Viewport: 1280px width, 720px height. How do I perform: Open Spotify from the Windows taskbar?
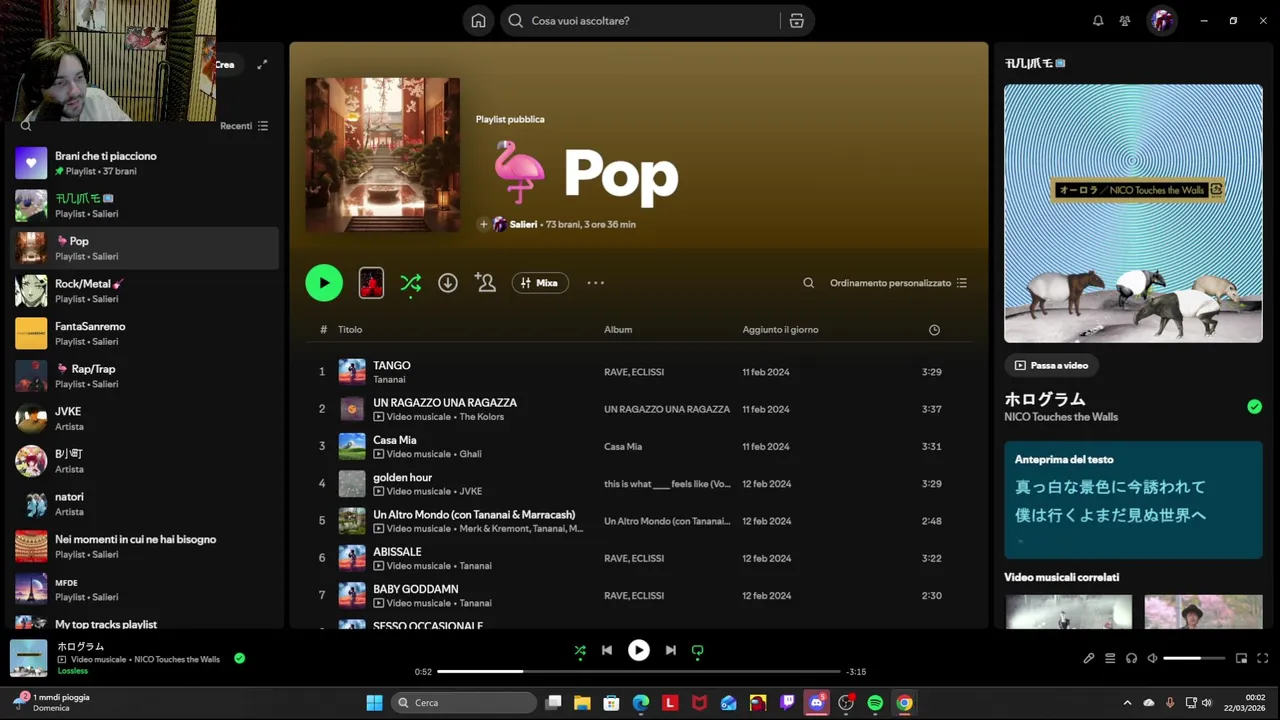(875, 703)
